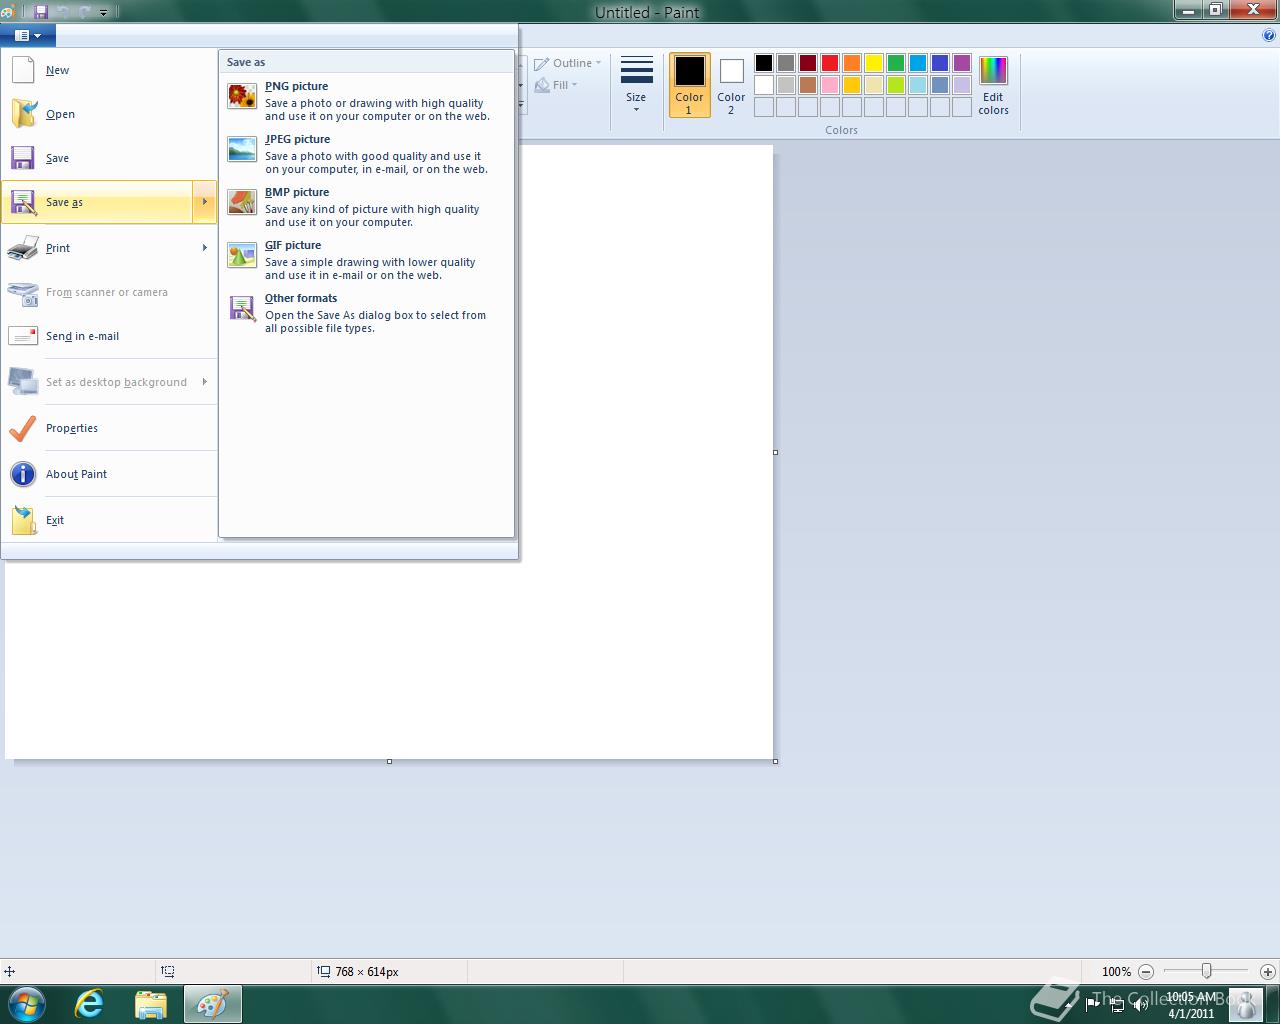The height and width of the screenshot is (1024, 1280).
Task: Click the zoom in plus button
Action: click(x=1268, y=971)
